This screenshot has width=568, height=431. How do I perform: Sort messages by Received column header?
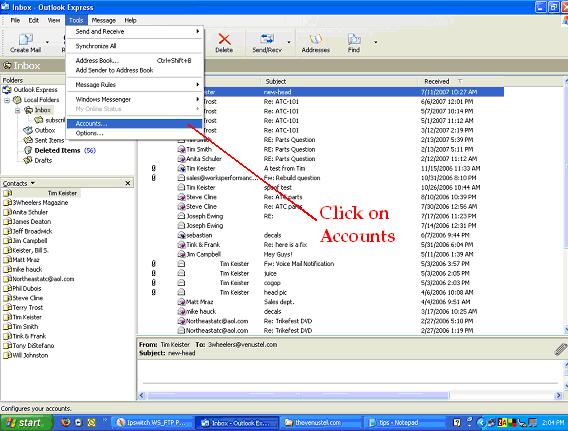click(x=460, y=81)
